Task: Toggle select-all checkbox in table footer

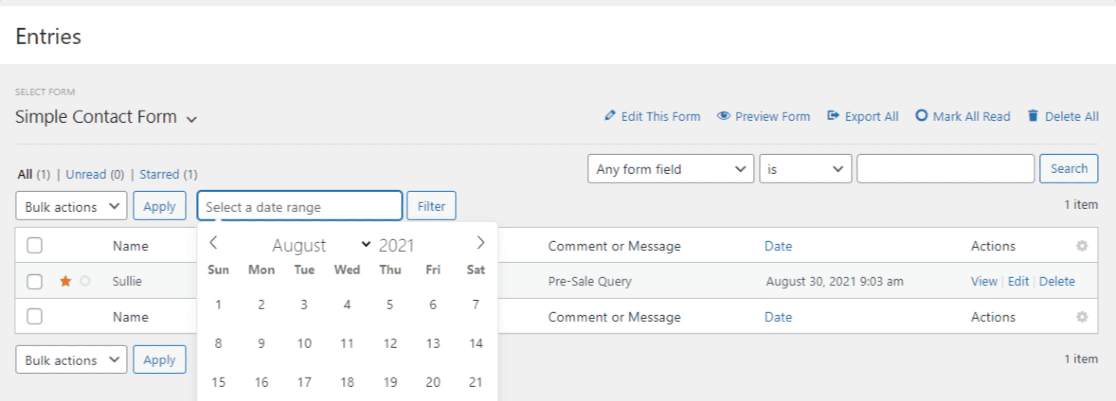Action: (35, 317)
